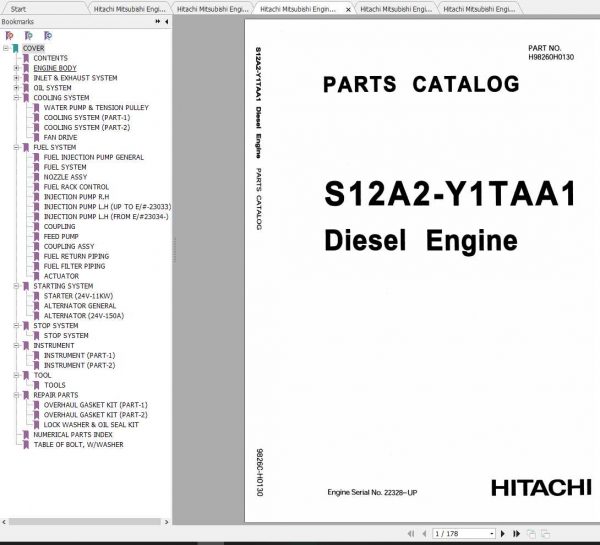Click bookmark icon beside TOOLS

pyautogui.click(x=36, y=385)
